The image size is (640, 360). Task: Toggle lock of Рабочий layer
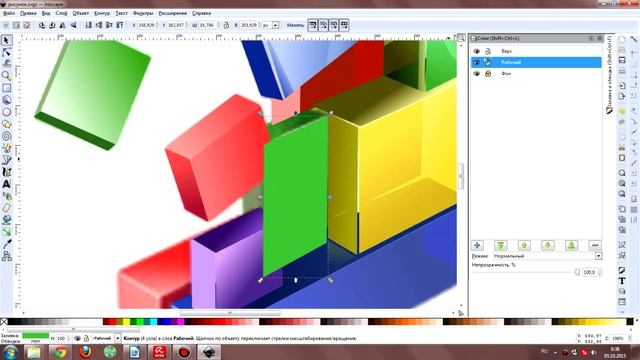point(488,62)
